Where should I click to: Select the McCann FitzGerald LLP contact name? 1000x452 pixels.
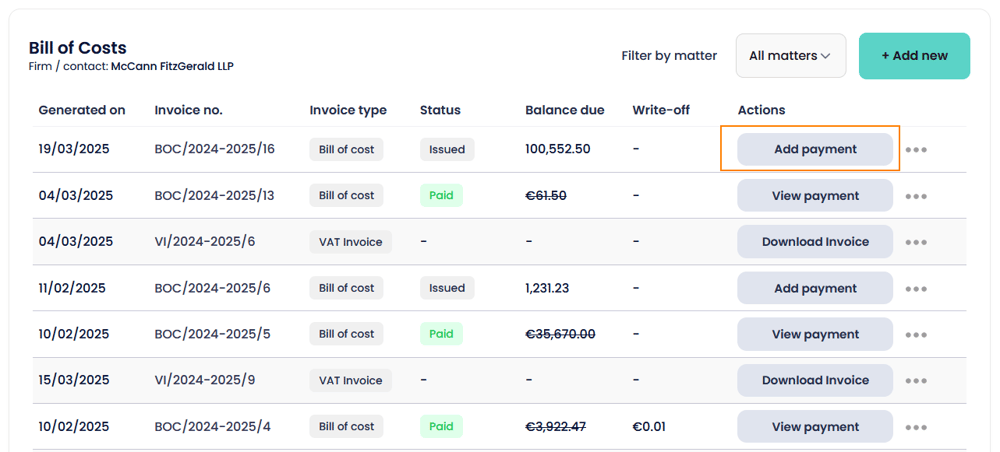pos(172,67)
